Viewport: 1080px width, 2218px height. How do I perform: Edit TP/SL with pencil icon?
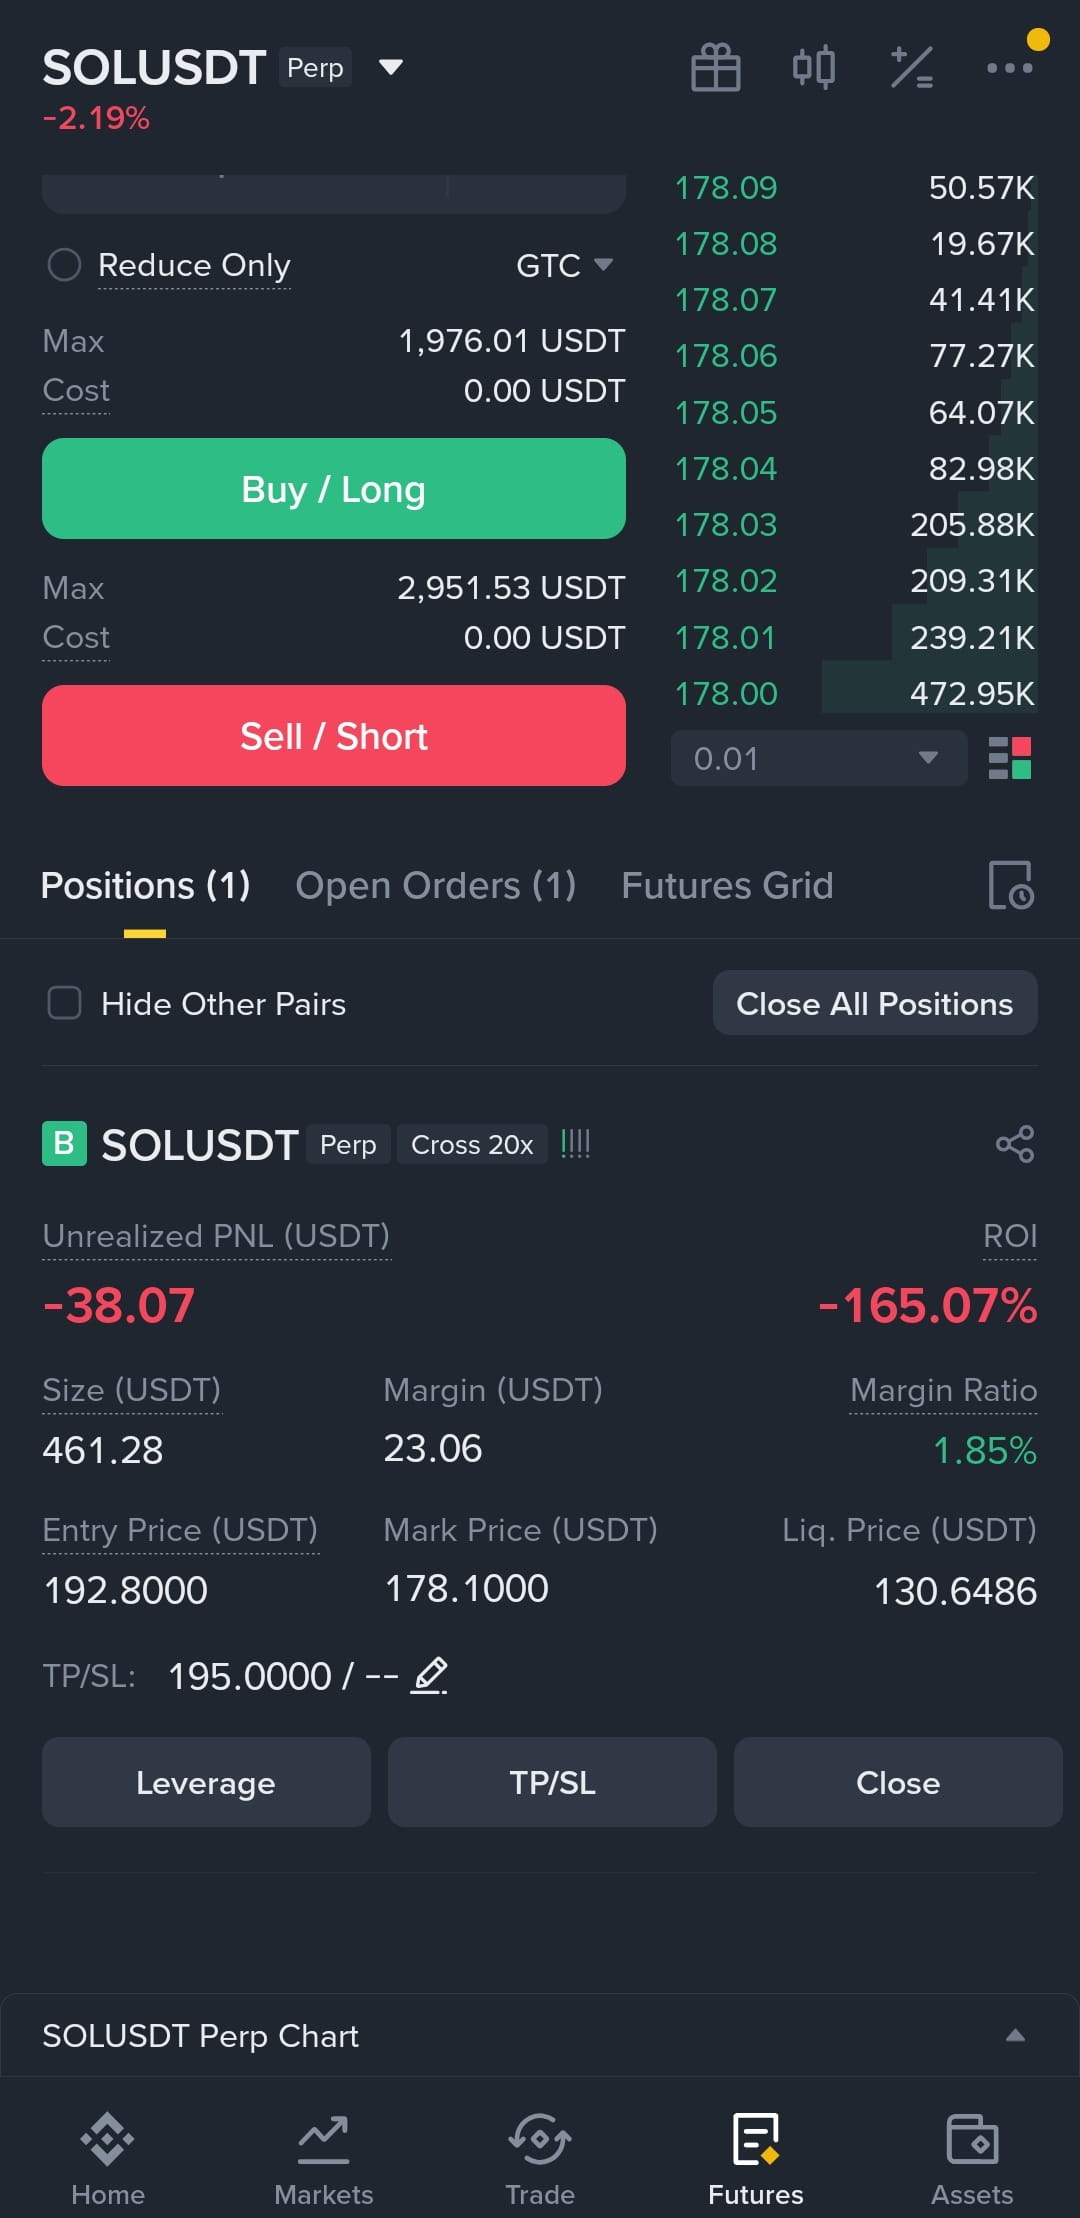pyautogui.click(x=430, y=1675)
